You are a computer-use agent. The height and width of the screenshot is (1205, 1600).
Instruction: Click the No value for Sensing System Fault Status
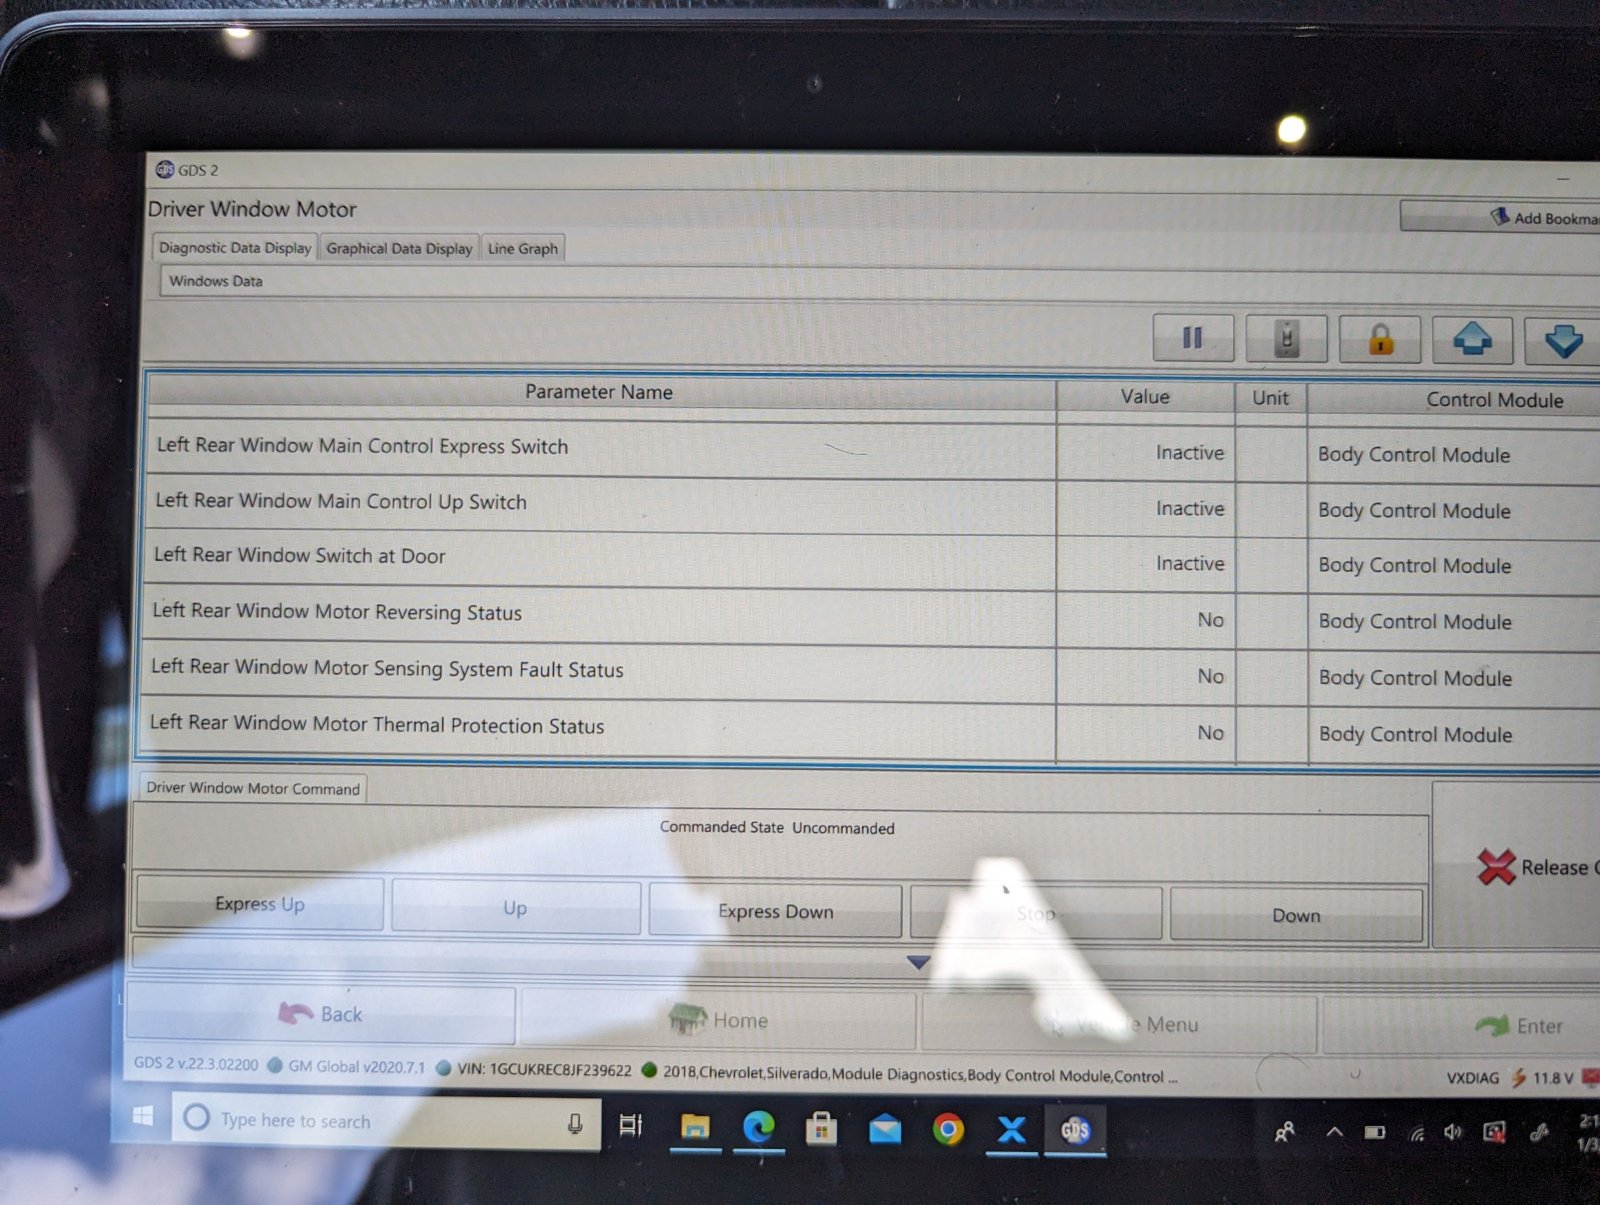[1210, 677]
